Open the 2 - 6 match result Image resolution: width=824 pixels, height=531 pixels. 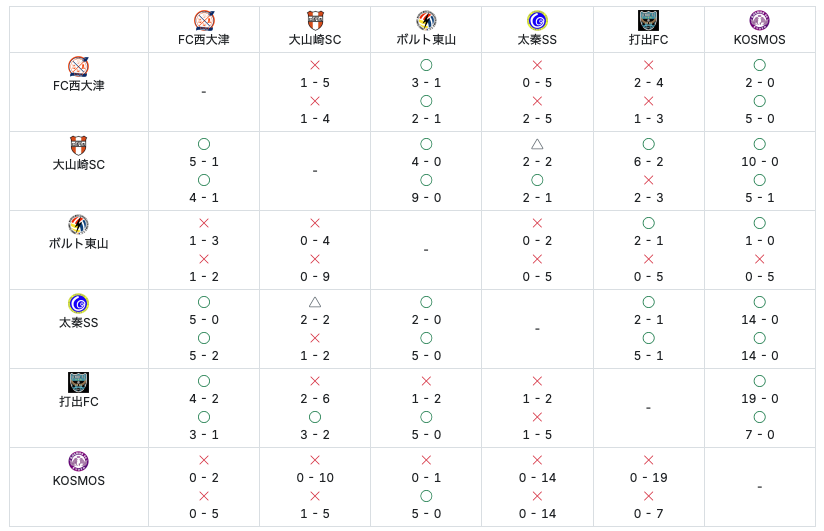point(315,399)
